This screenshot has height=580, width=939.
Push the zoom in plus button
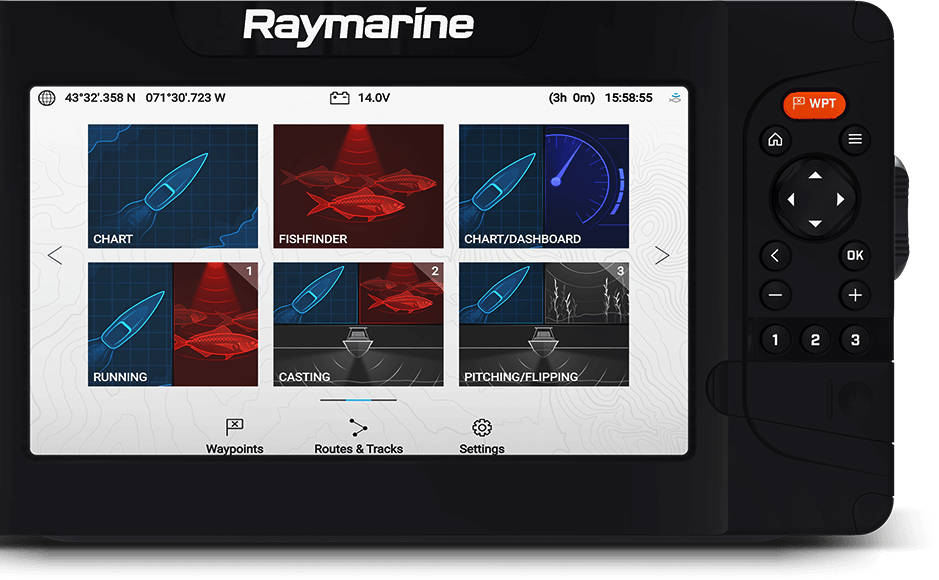coord(855,295)
